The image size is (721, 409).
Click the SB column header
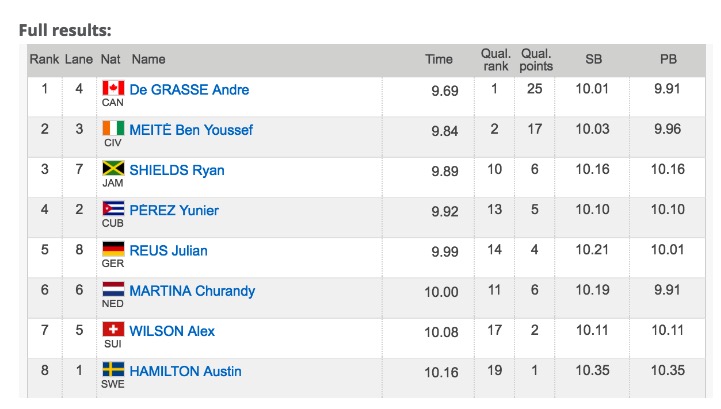(594, 59)
